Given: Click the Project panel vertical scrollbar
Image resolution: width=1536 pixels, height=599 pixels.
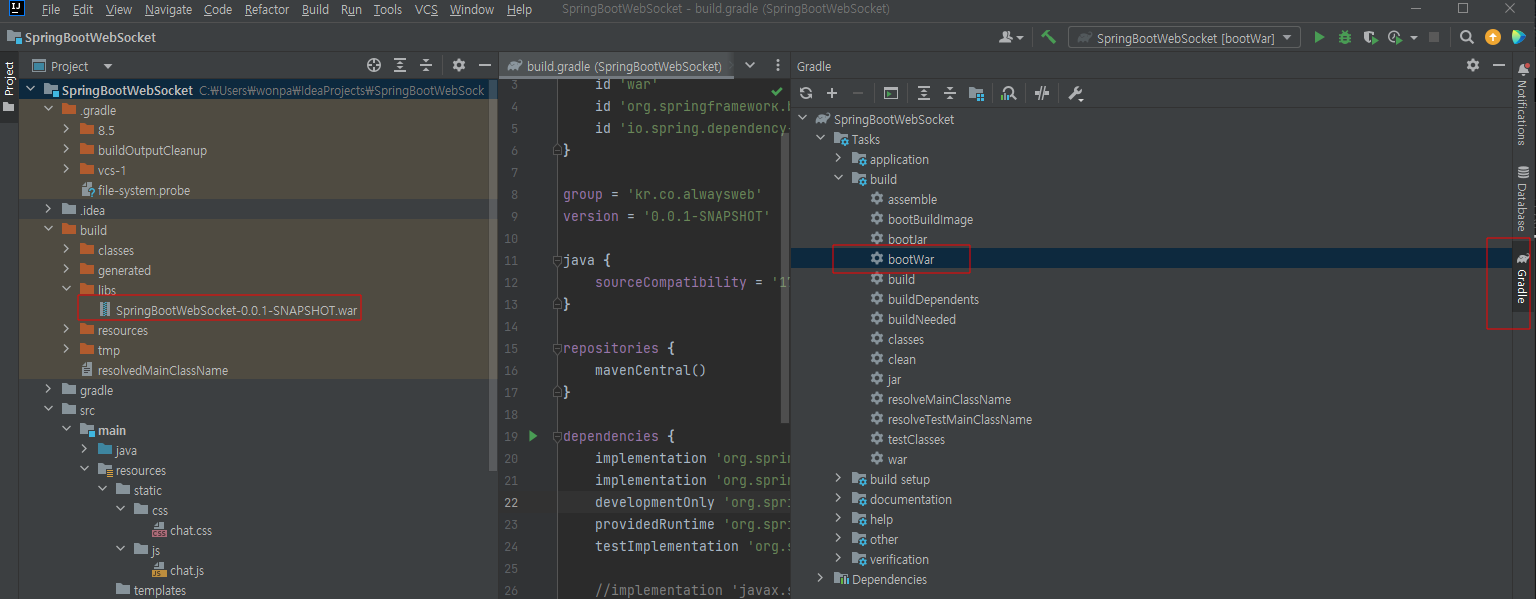Looking at the screenshot, I should click(492, 275).
